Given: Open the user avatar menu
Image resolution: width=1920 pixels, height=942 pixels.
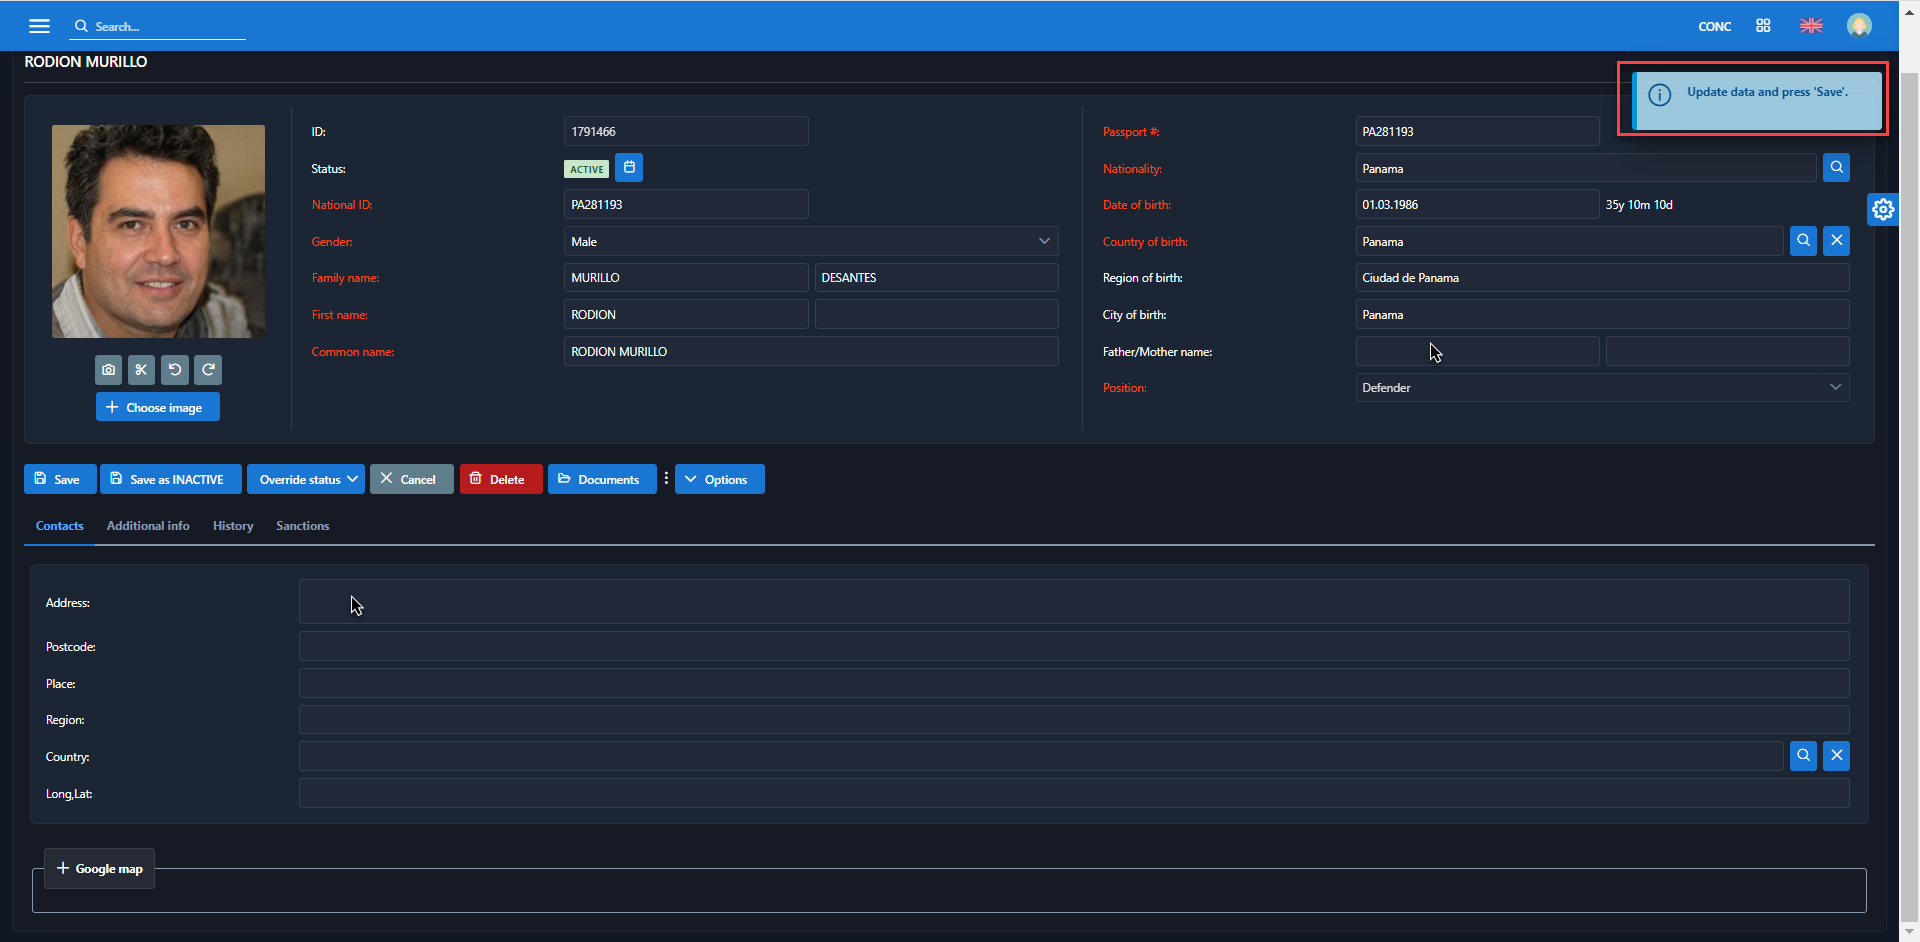Looking at the screenshot, I should click(x=1859, y=26).
